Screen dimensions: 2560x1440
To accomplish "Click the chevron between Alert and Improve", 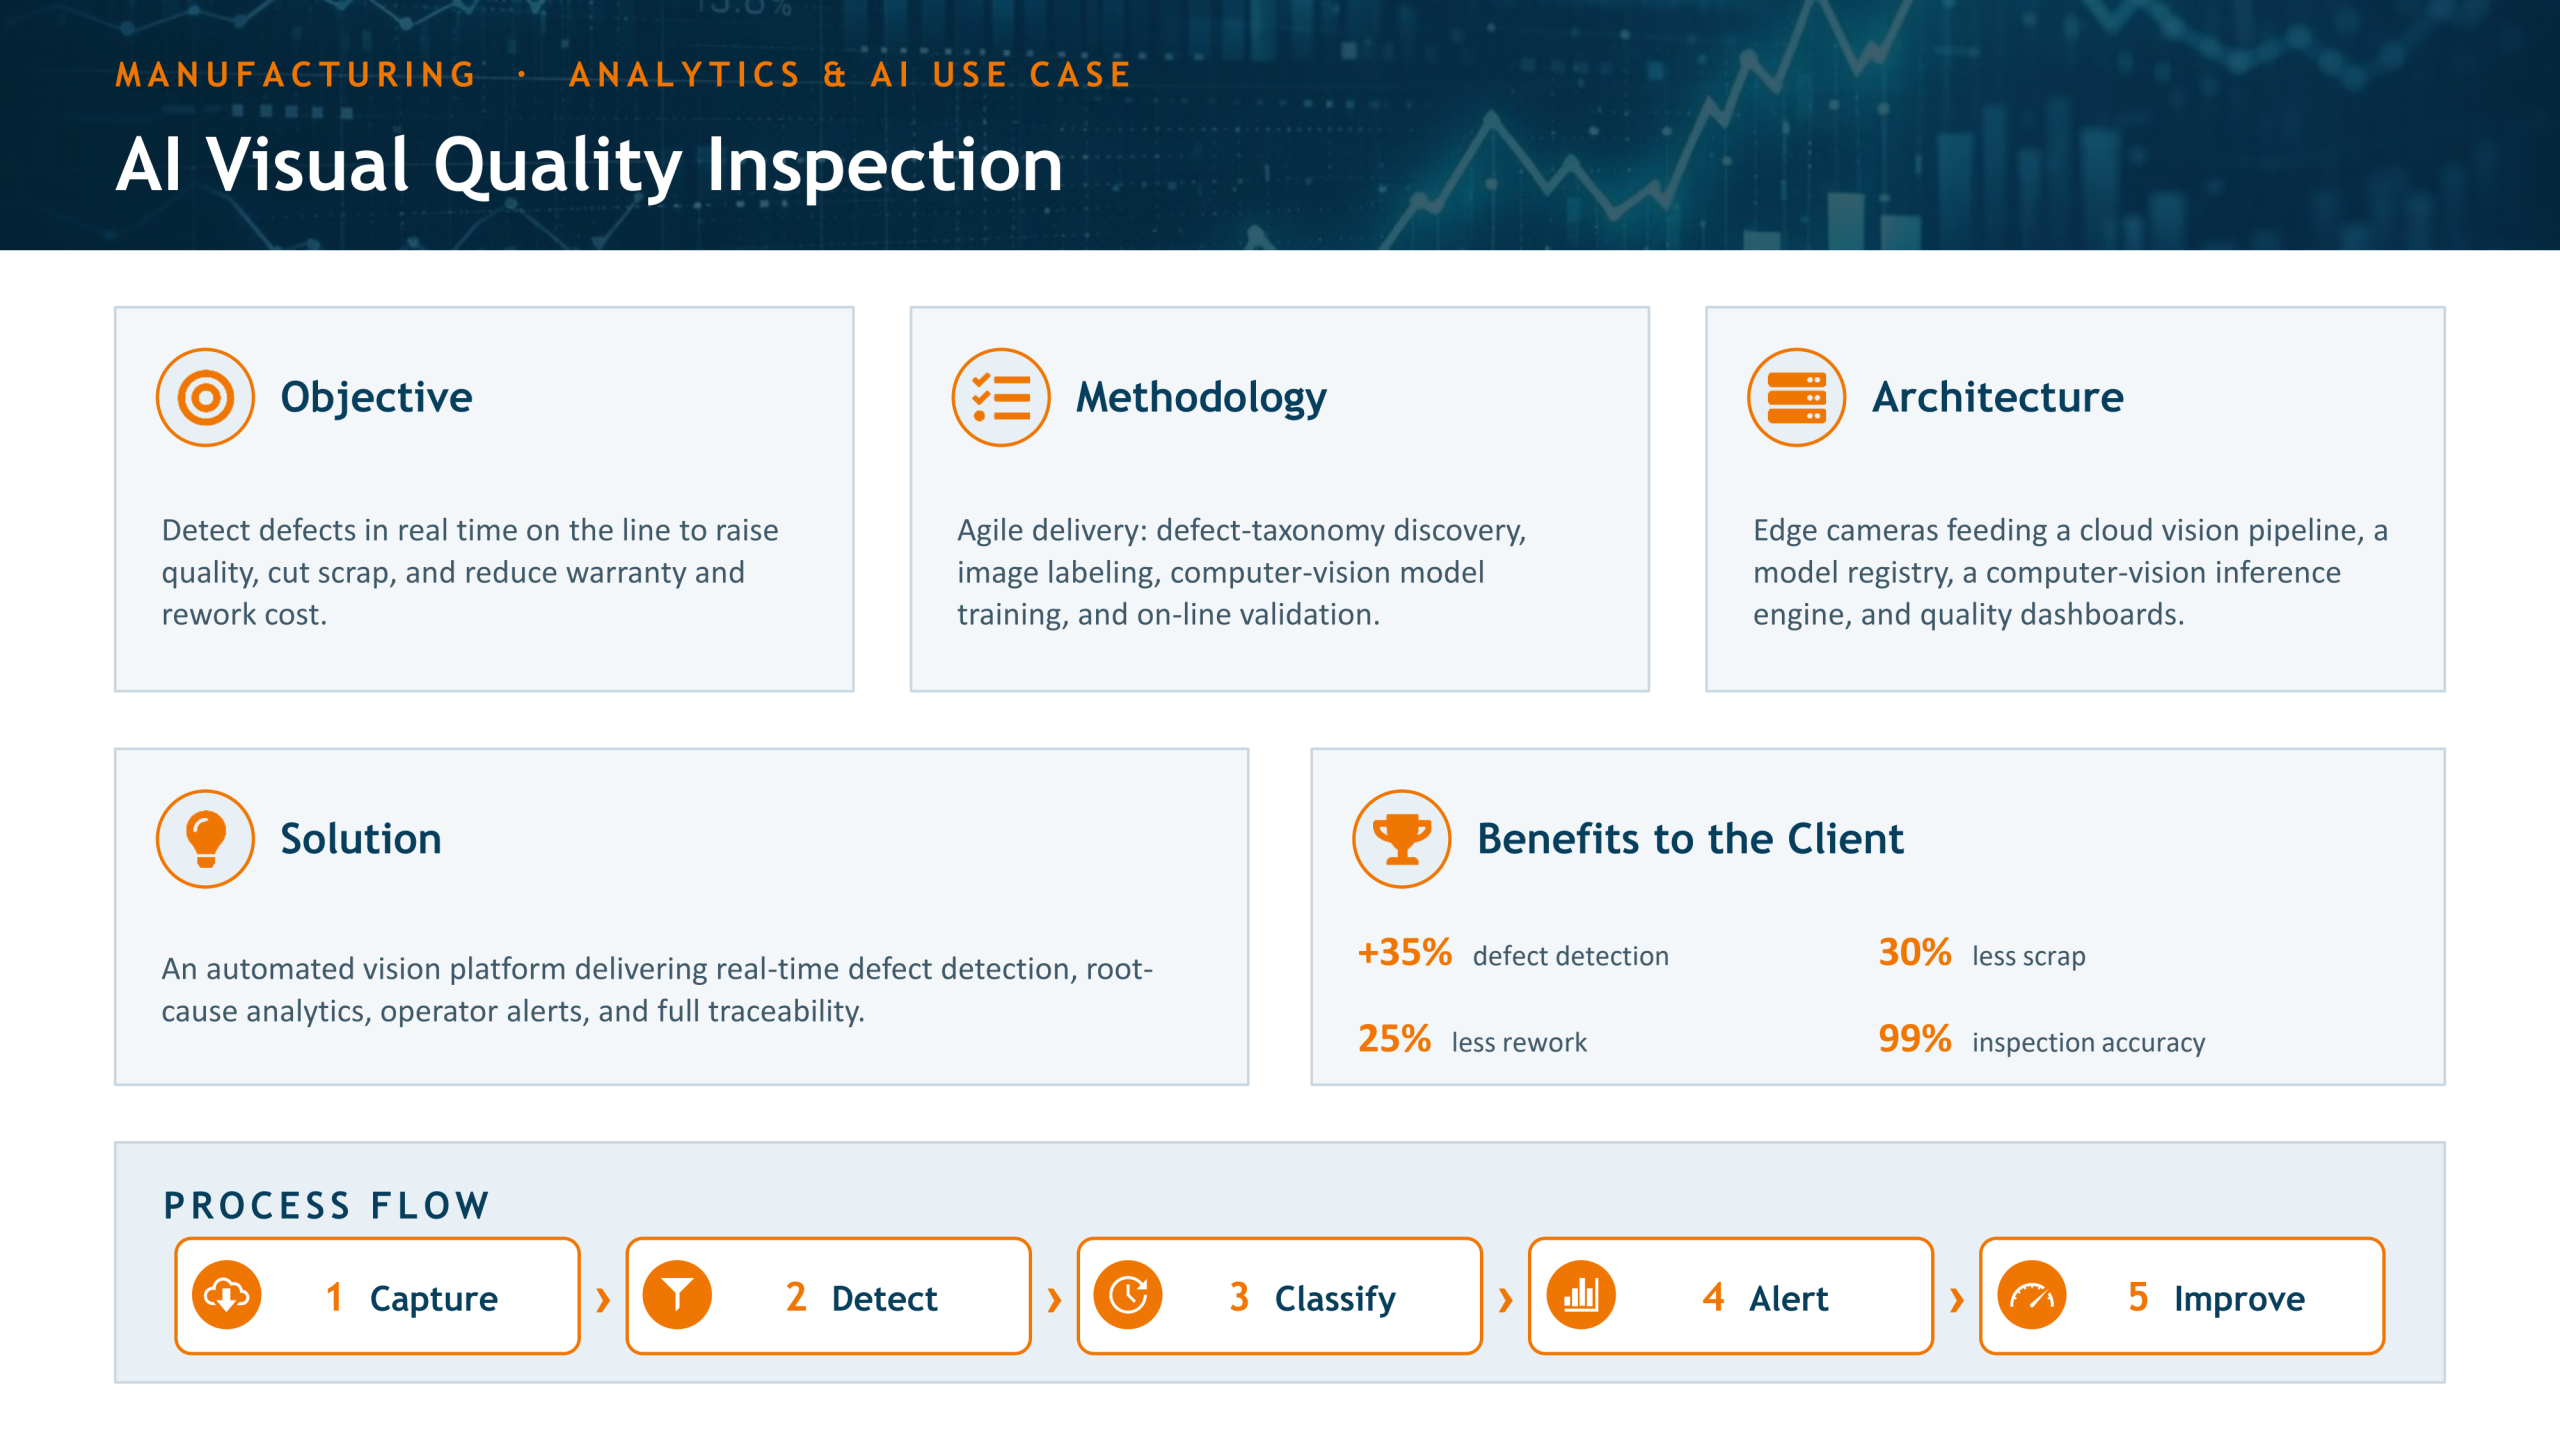I will point(1957,1300).
